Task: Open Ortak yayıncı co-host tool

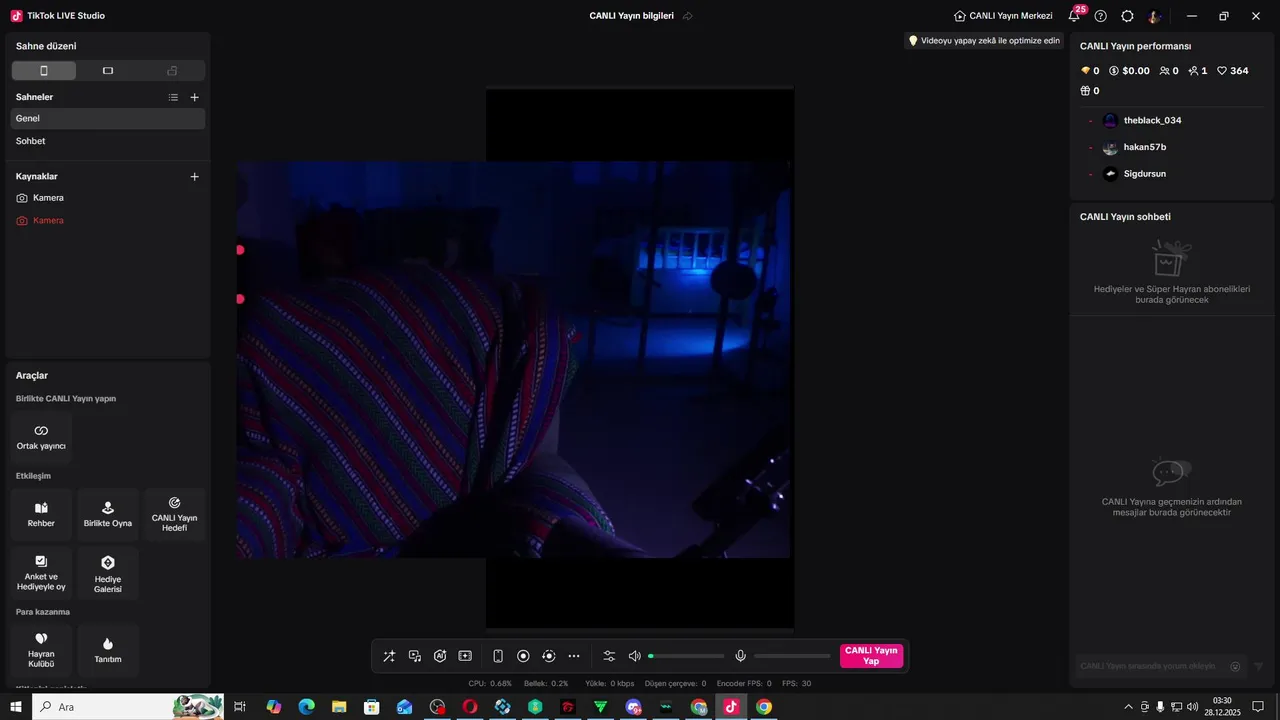Action: coord(41,437)
